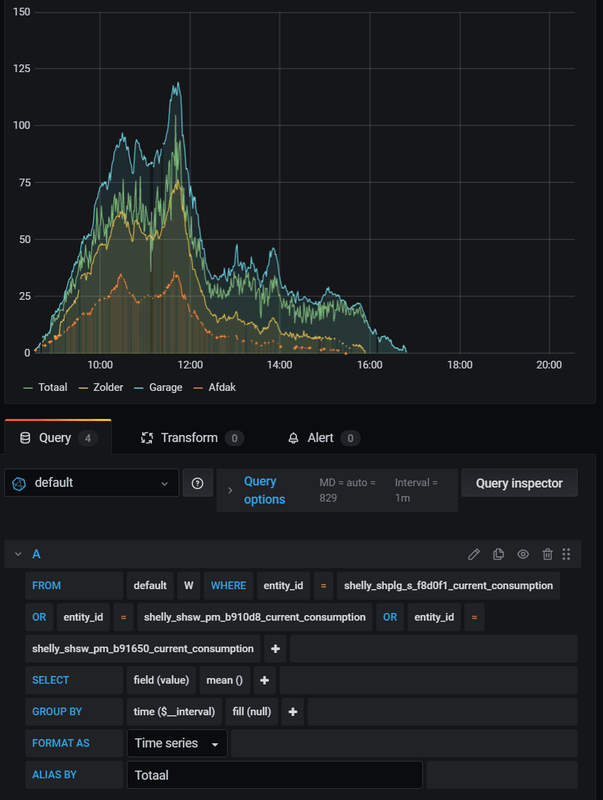Switch to the Transform tab
603x800 pixels.
click(x=189, y=438)
